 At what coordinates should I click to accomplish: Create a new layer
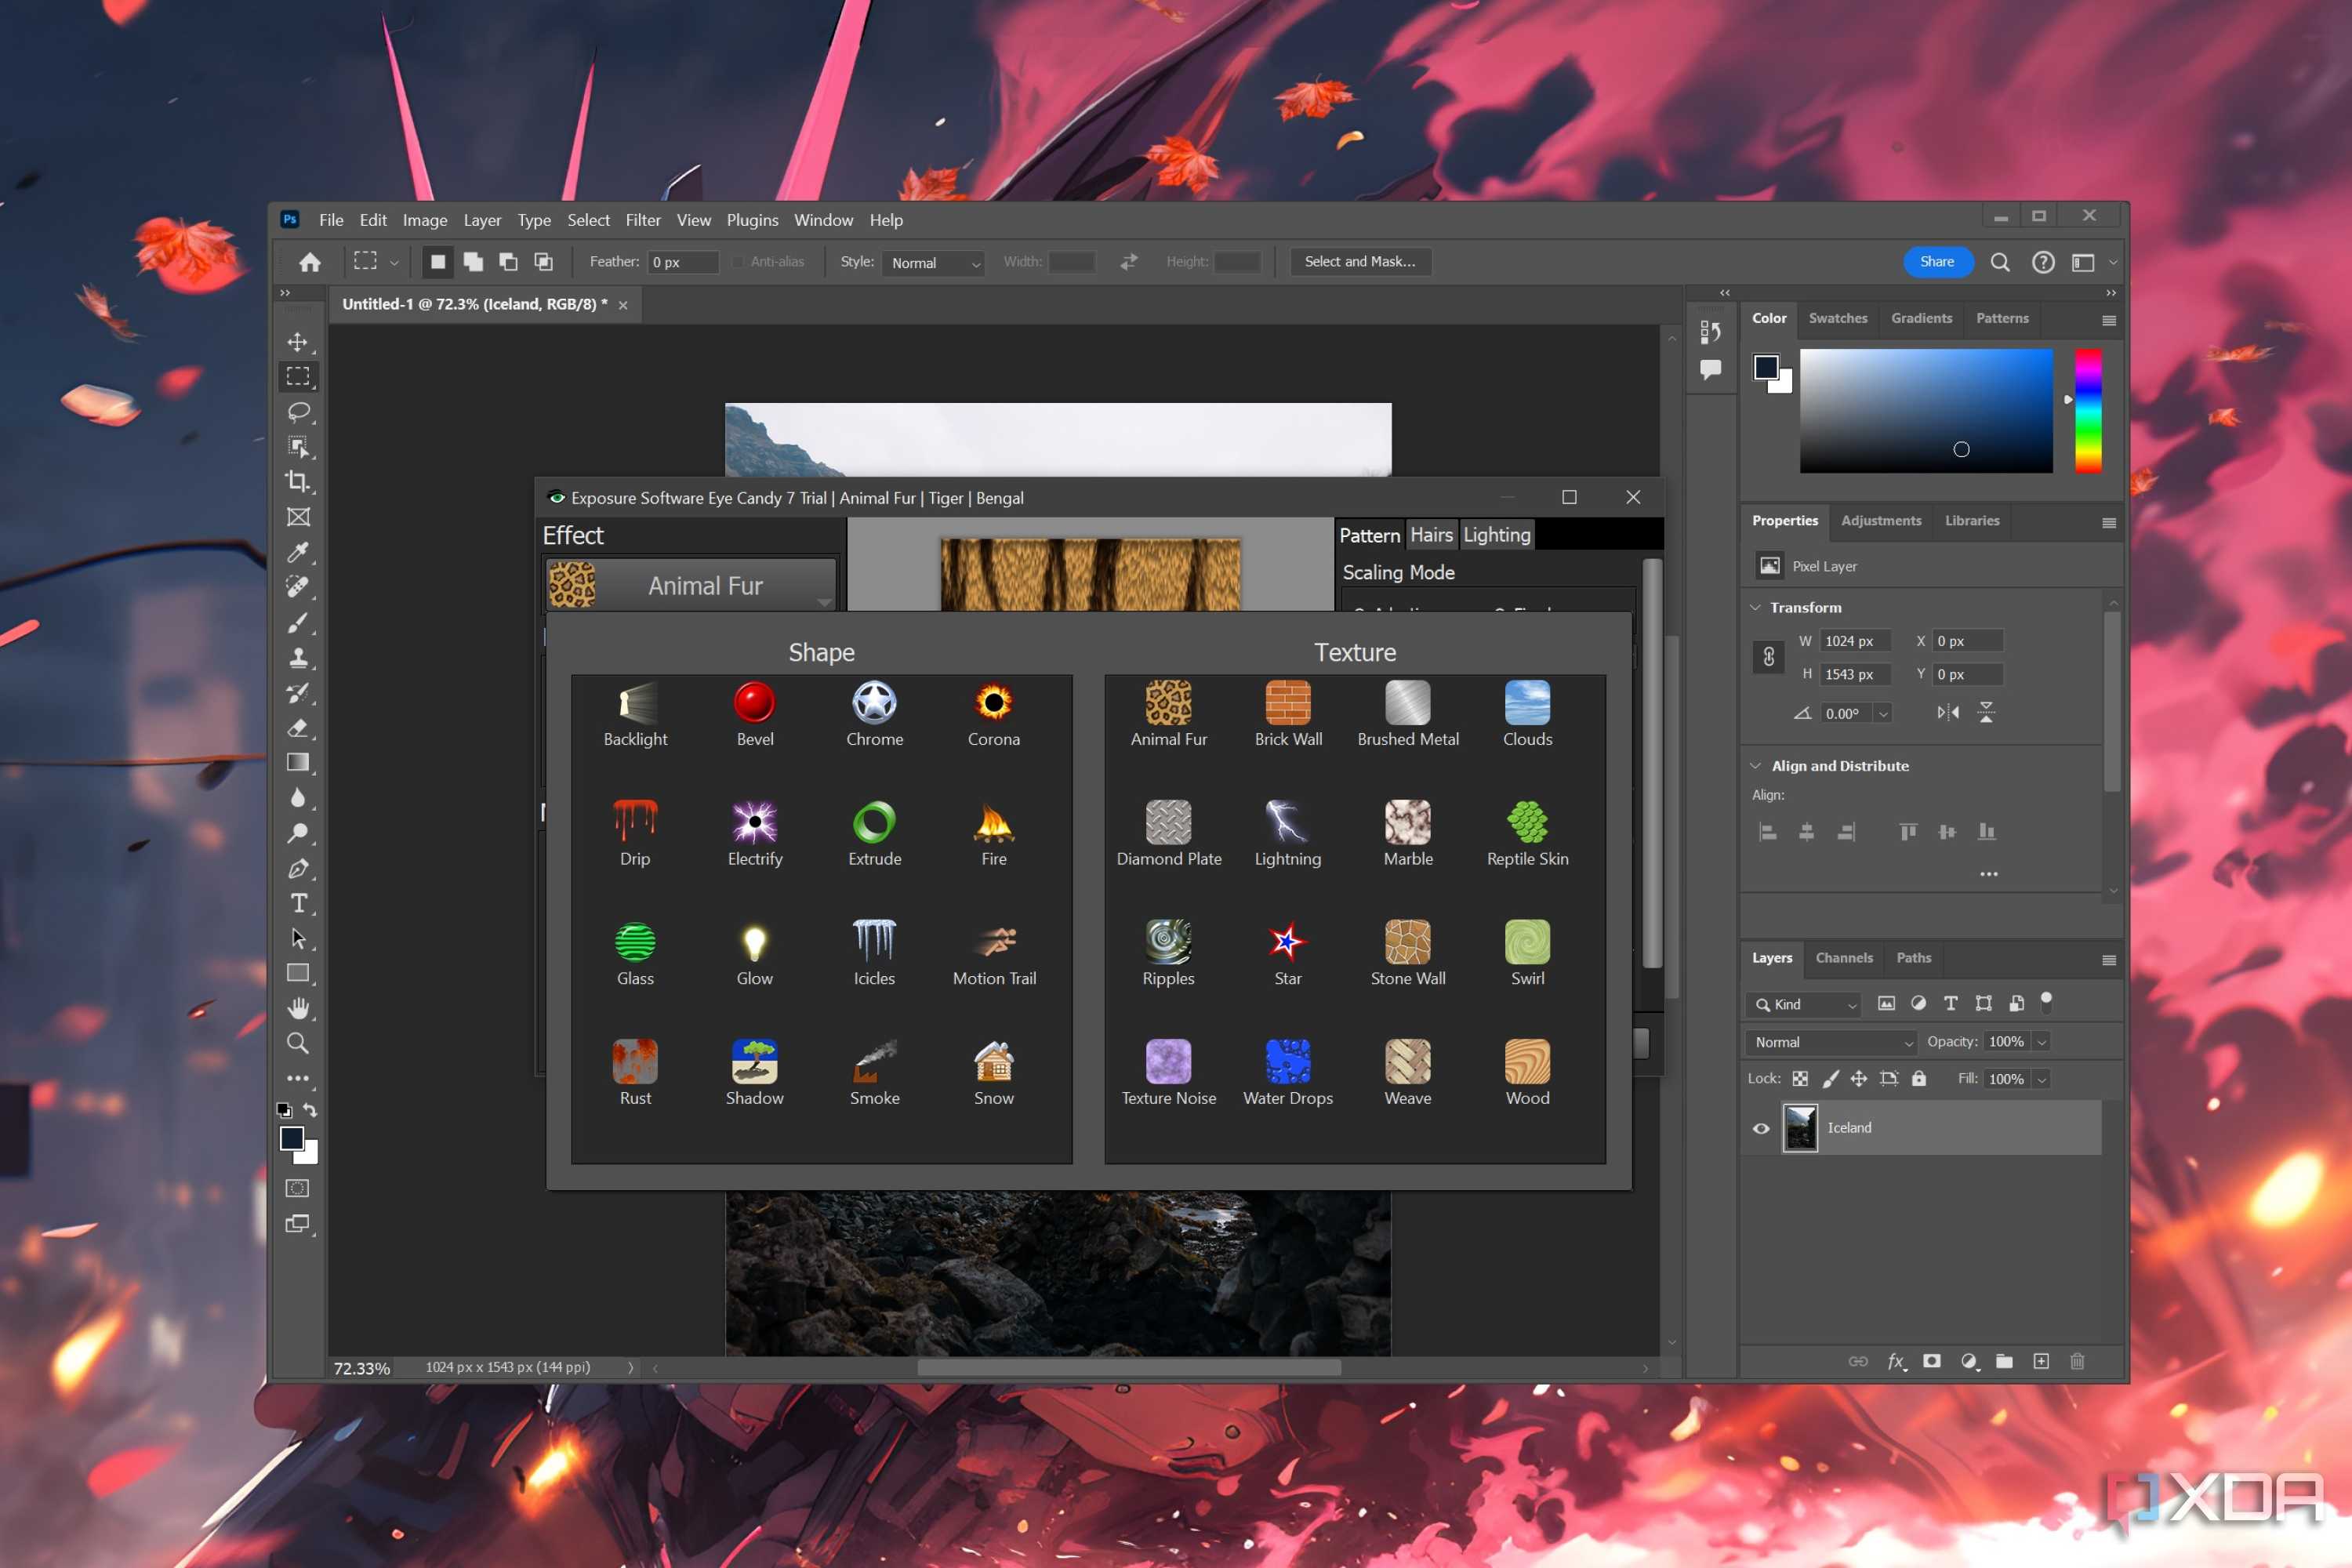(2040, 1361)
